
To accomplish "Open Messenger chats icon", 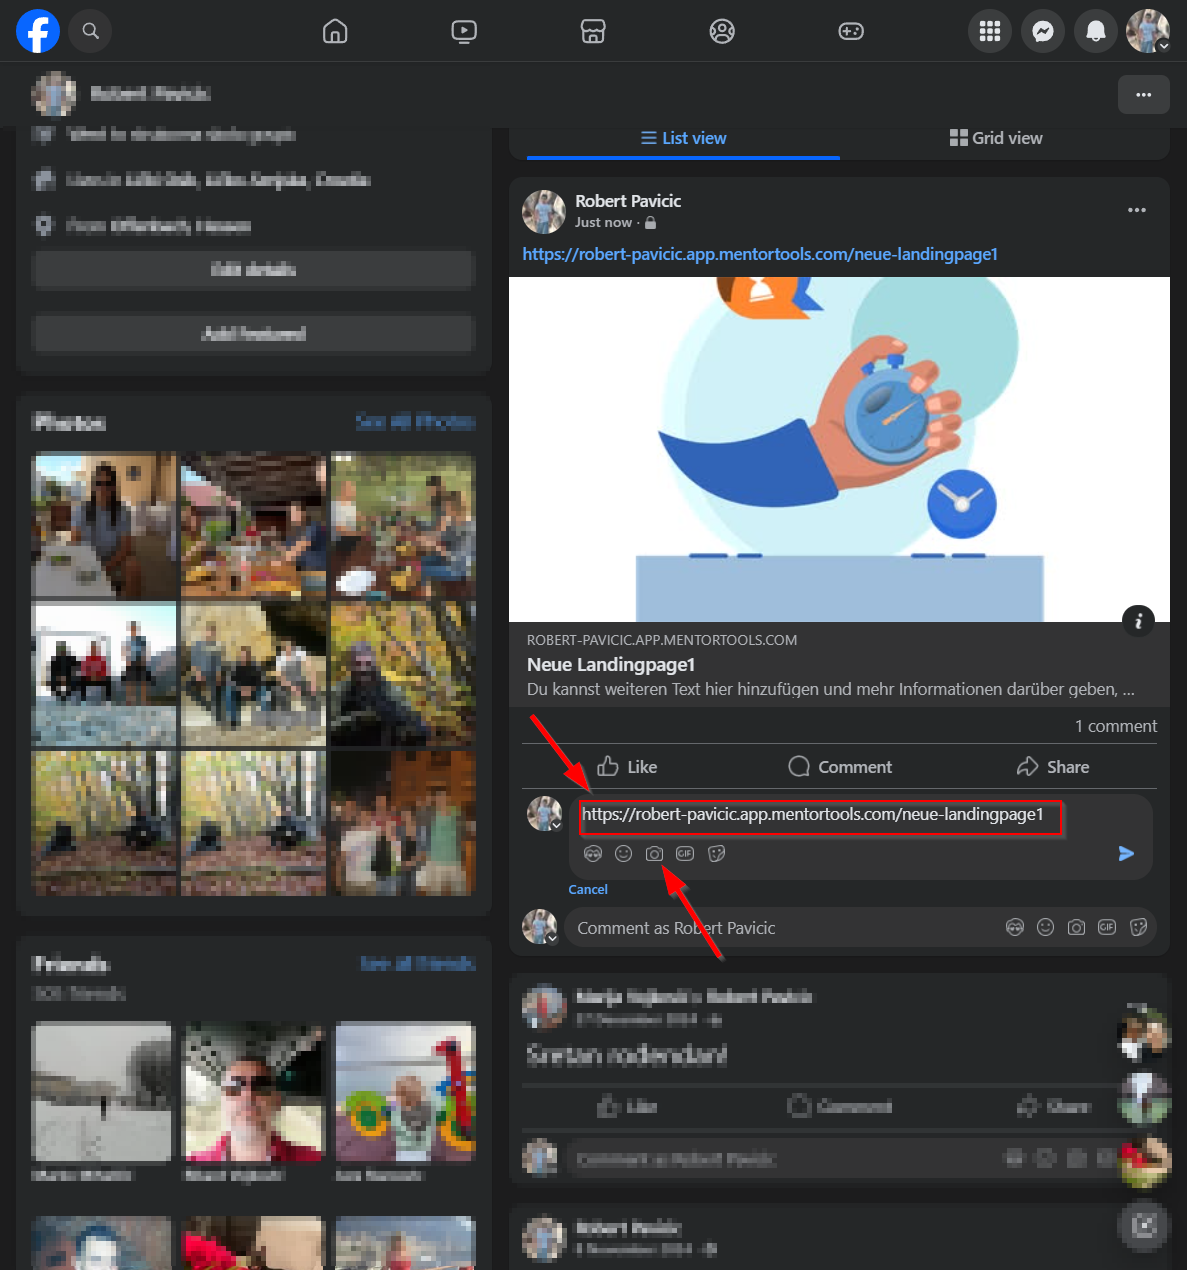I will click(x=1043, y=32).
